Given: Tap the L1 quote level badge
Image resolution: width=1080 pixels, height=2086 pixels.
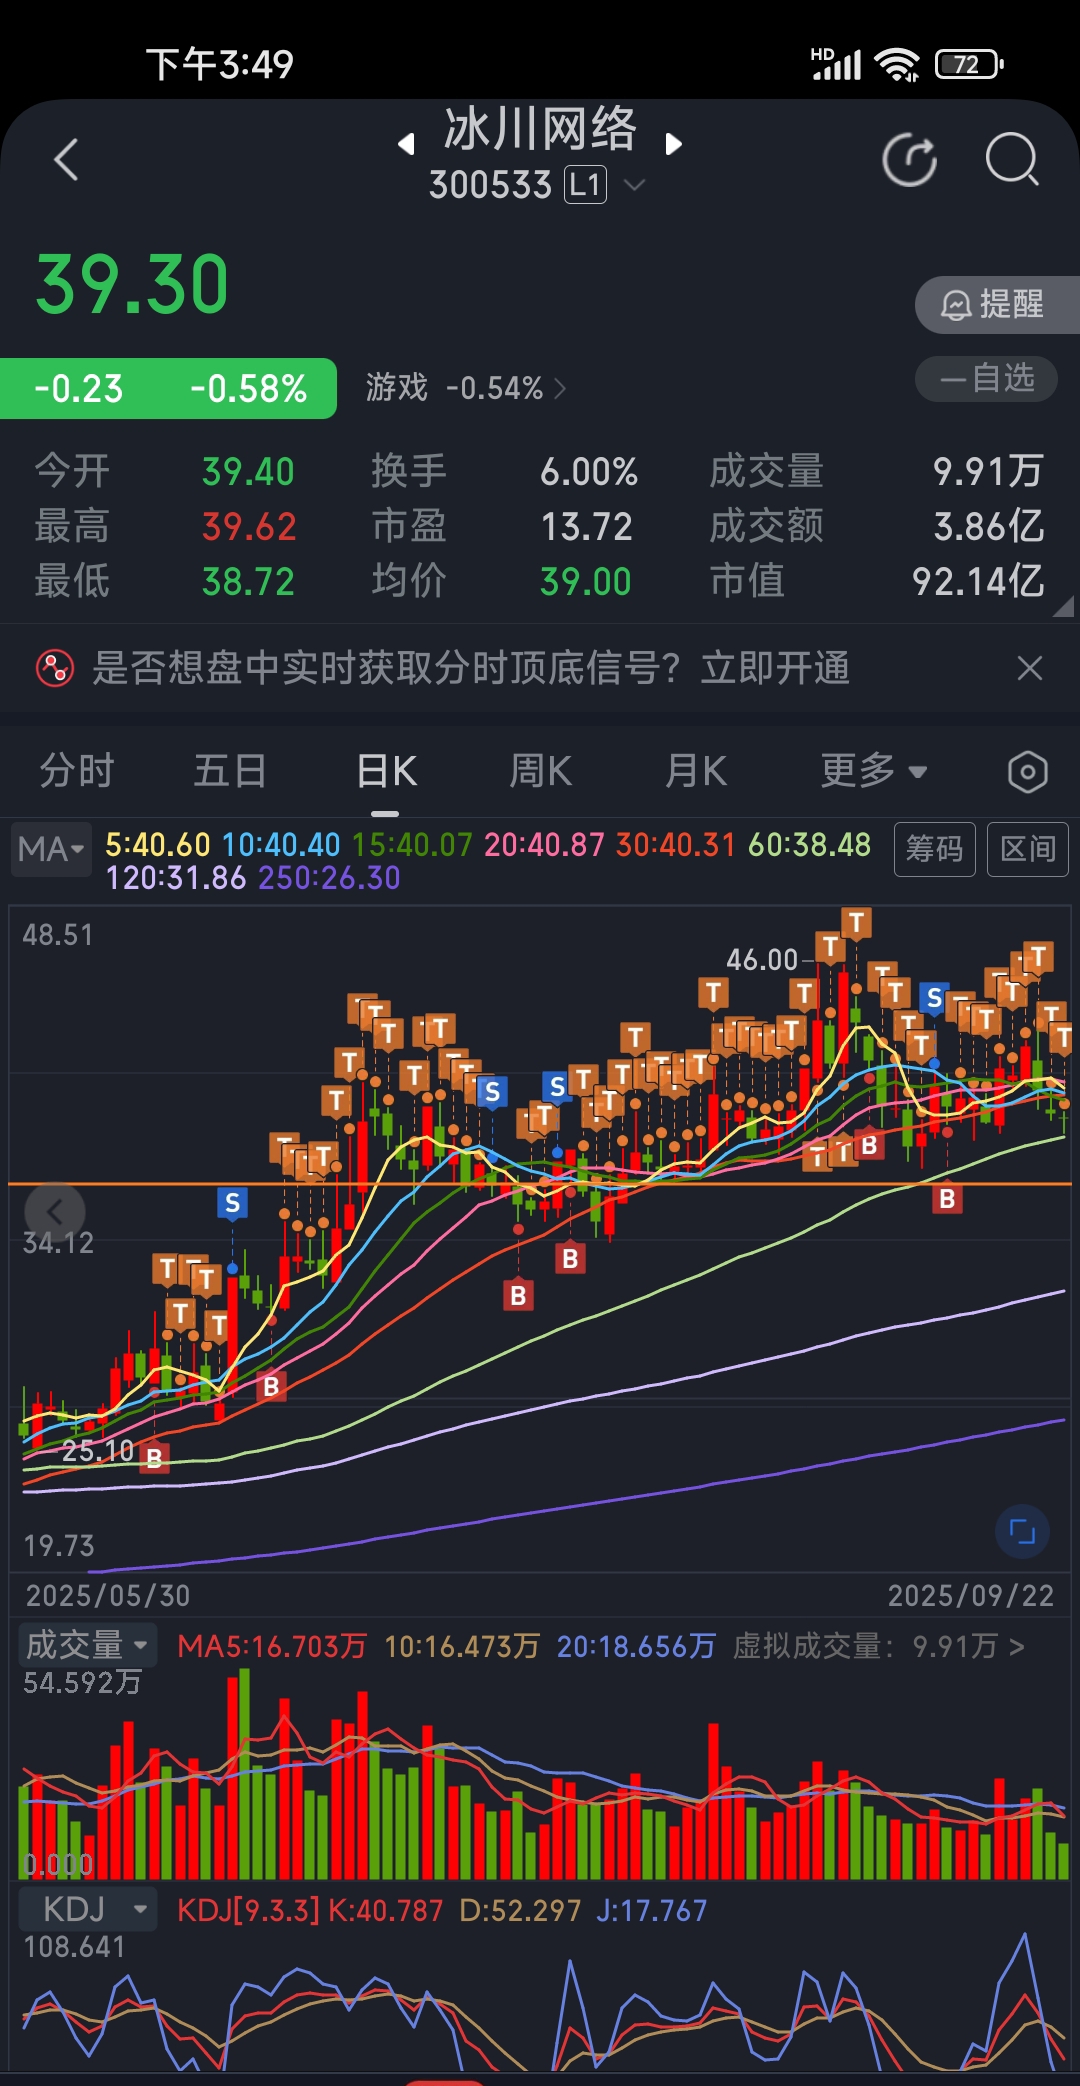Looking at the screenshot, I should [x=585, y=185].
